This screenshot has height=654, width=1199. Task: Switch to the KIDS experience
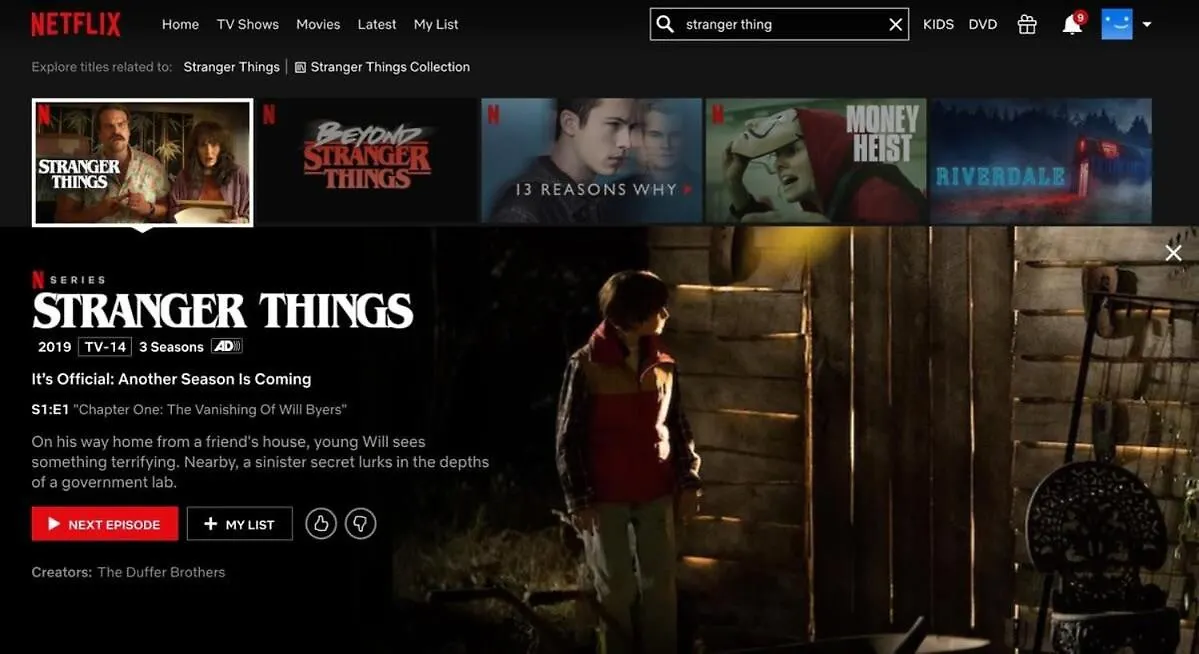[938, 24]
